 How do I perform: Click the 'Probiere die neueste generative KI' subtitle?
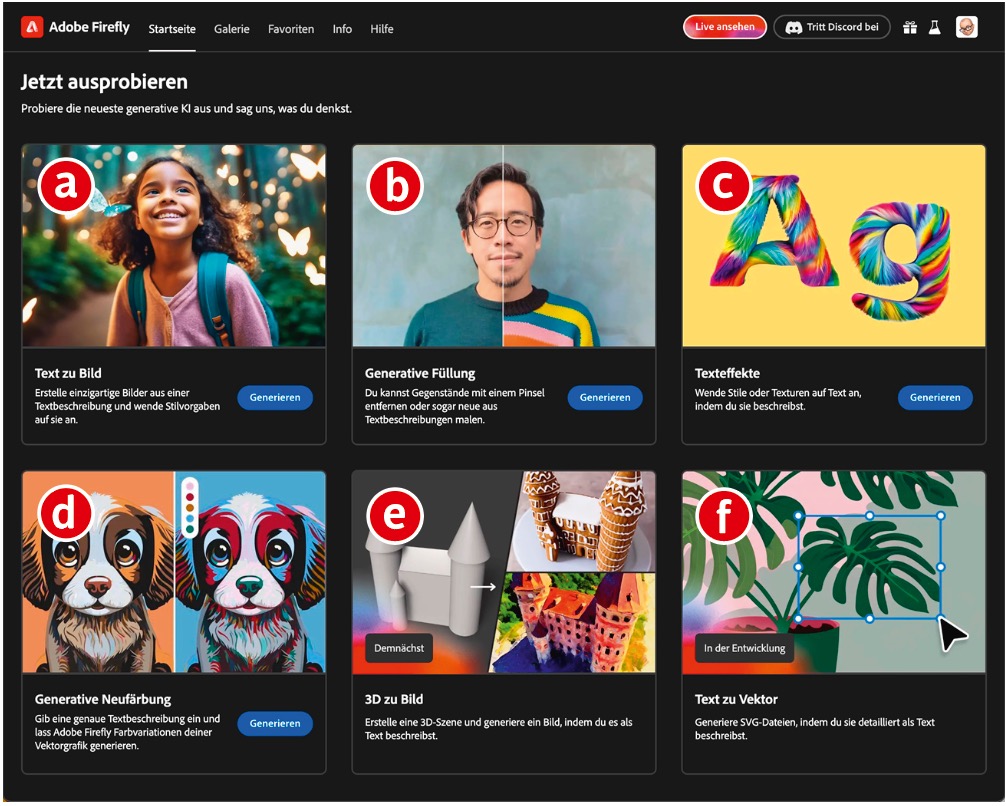pos(187,108)
